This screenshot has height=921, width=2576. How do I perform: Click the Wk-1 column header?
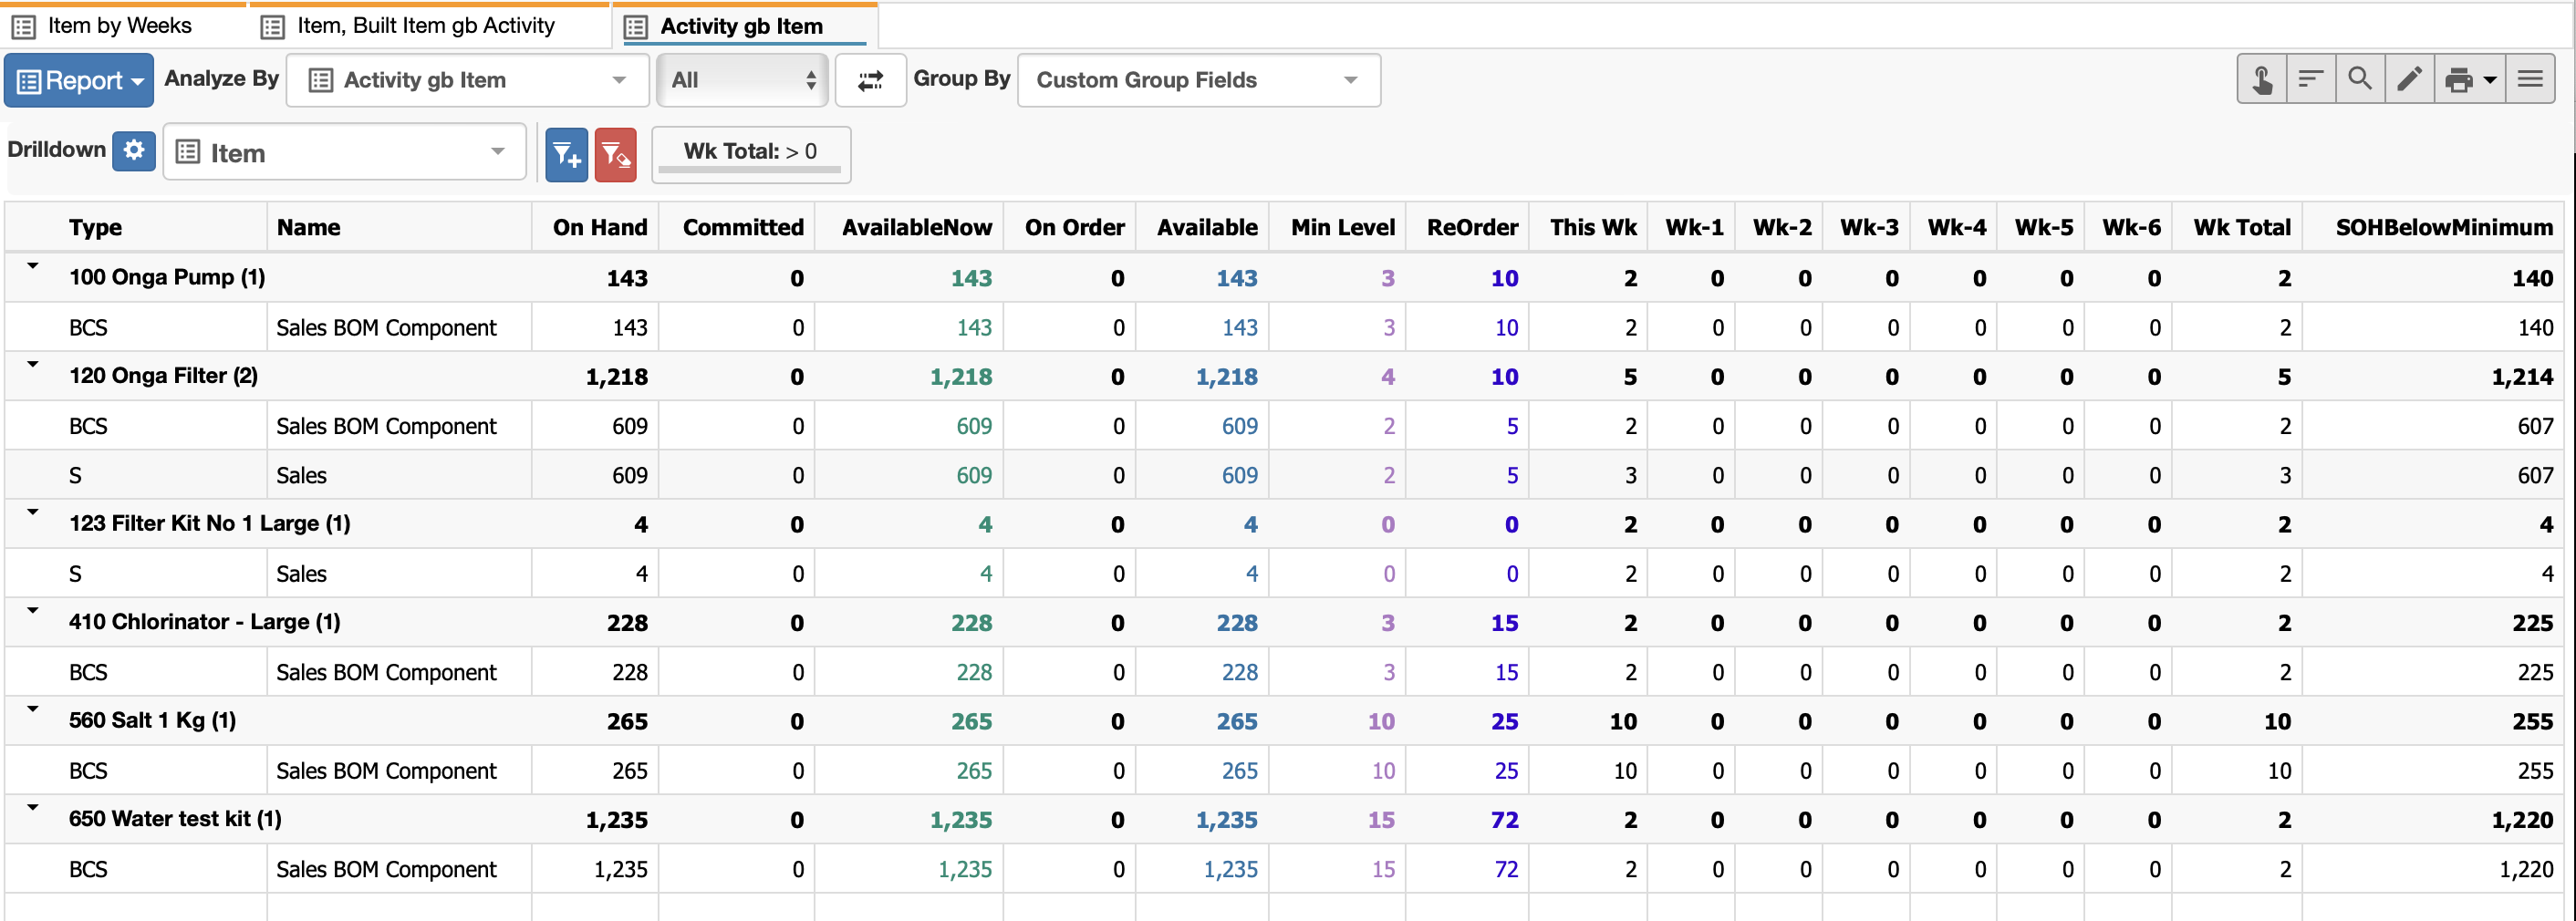click(1694, 227)
